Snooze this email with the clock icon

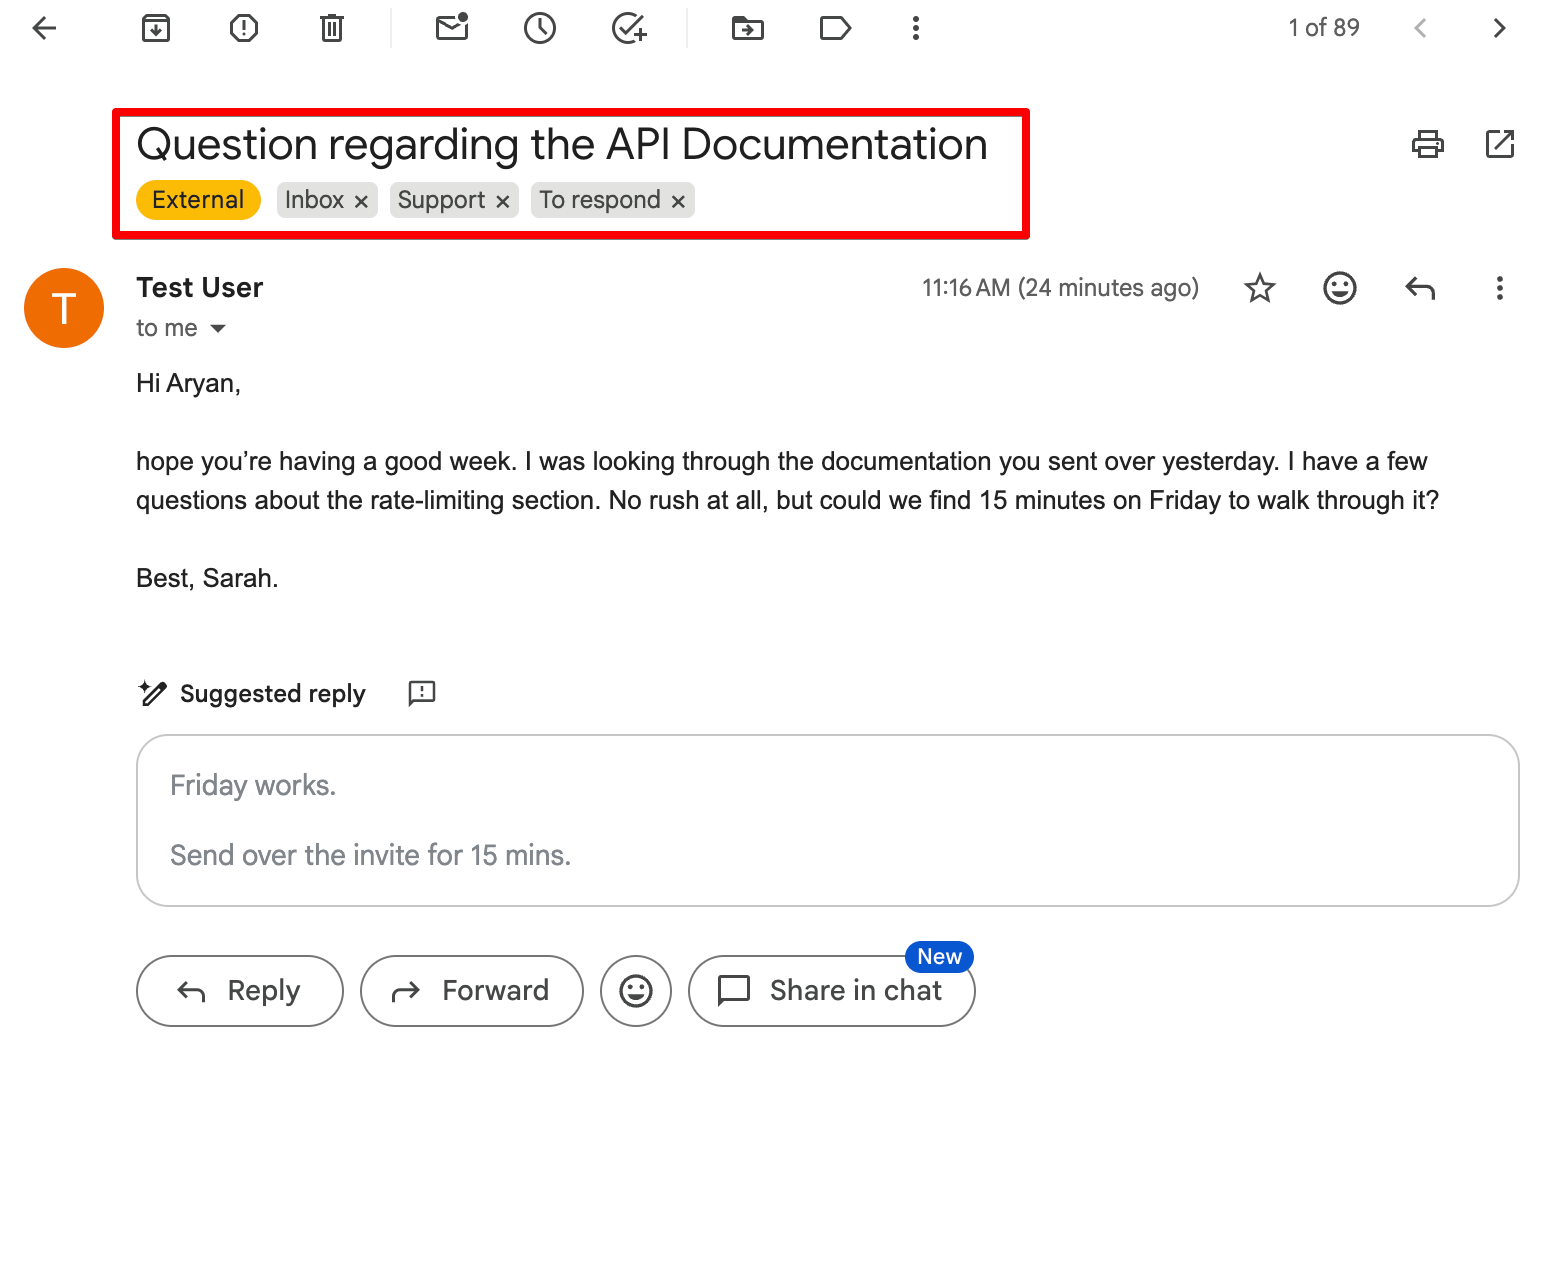click(x=540, y=28)
